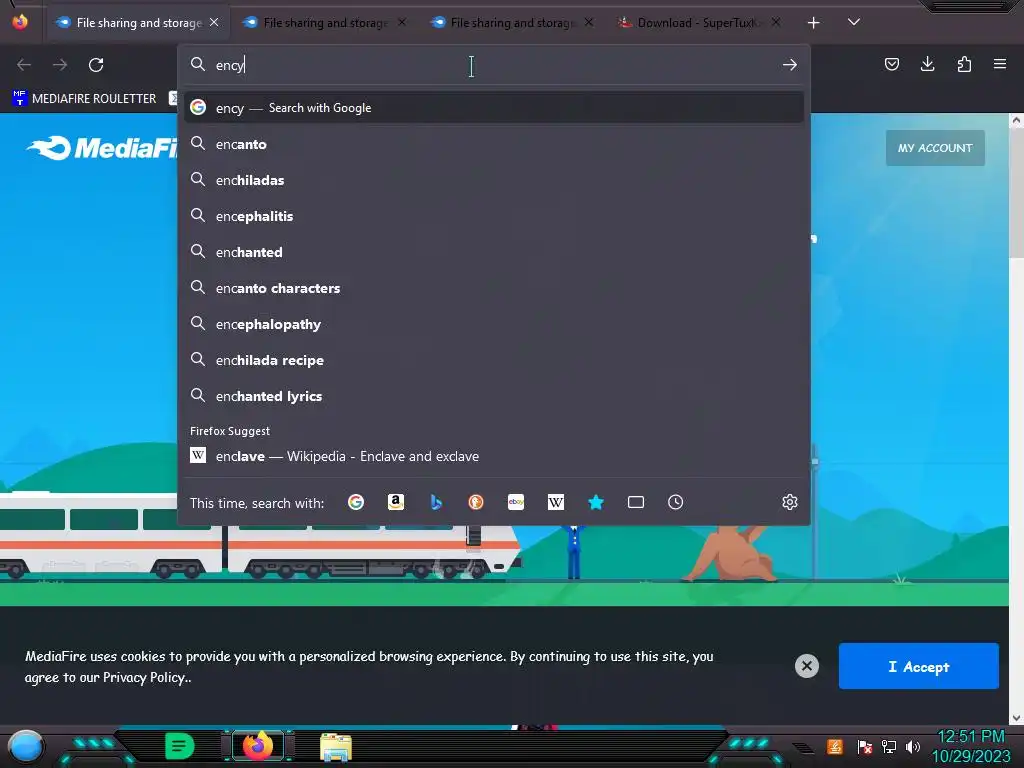Open MEDIAFIRE ROULETTER bookmark
The width and height of the screenshot is (1024, 768).
coord(84,99)
